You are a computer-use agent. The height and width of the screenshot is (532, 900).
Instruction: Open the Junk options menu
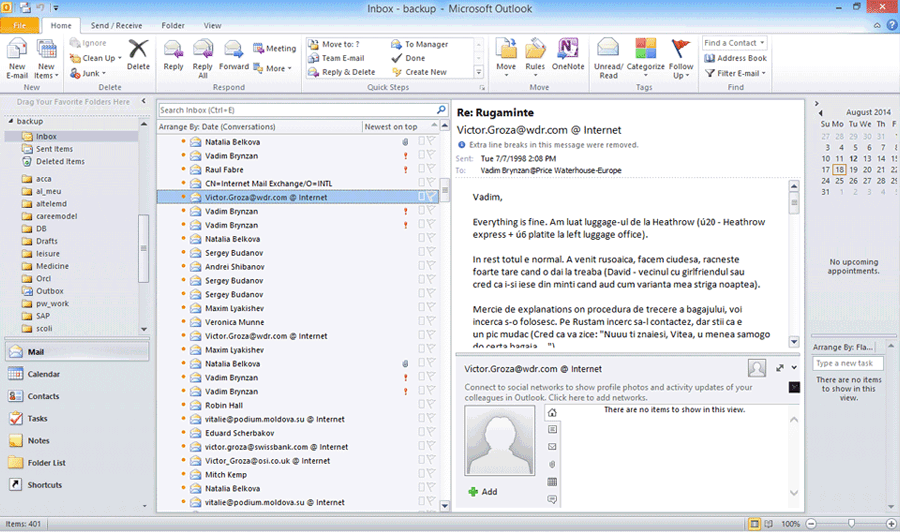pyautogui.click(x=88, y=73)
